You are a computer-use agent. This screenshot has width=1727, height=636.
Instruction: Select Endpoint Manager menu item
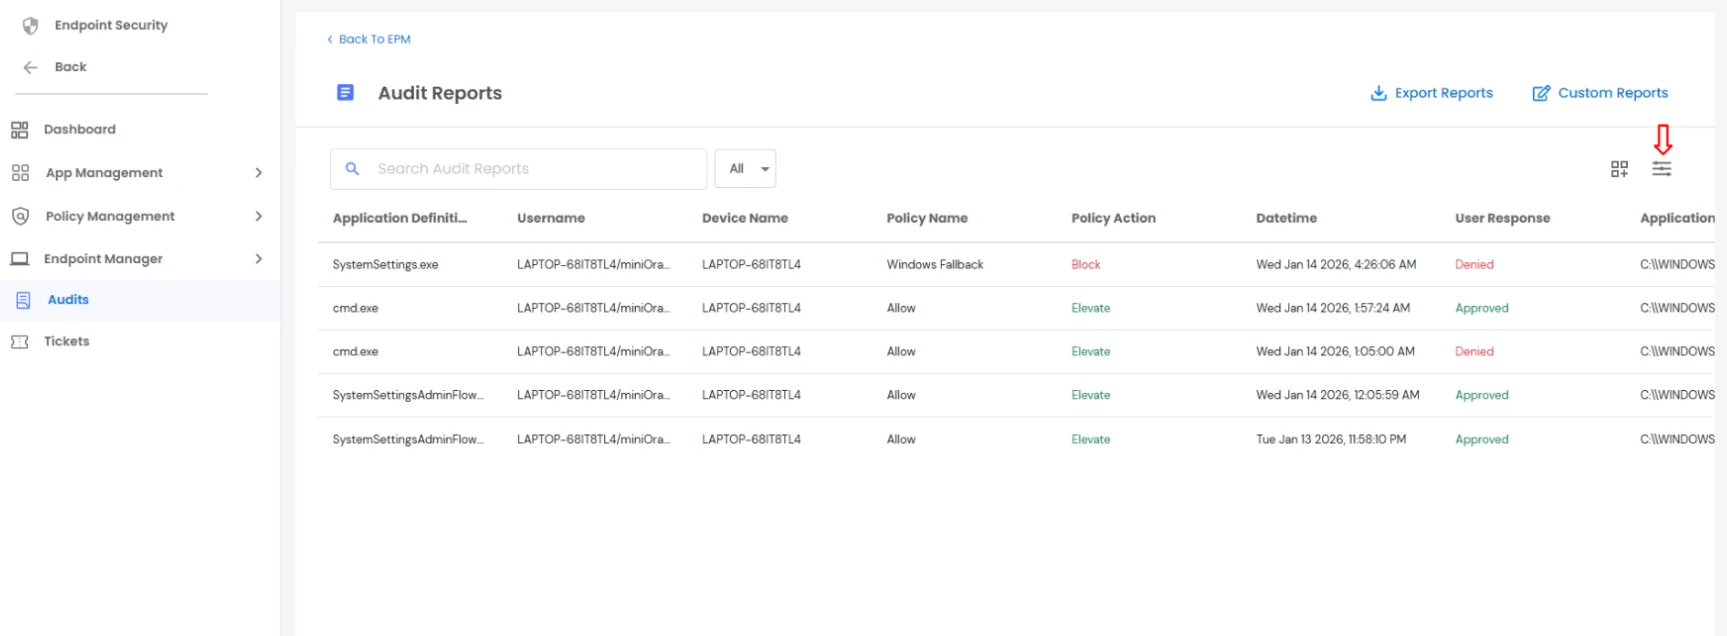coord(103,259)
